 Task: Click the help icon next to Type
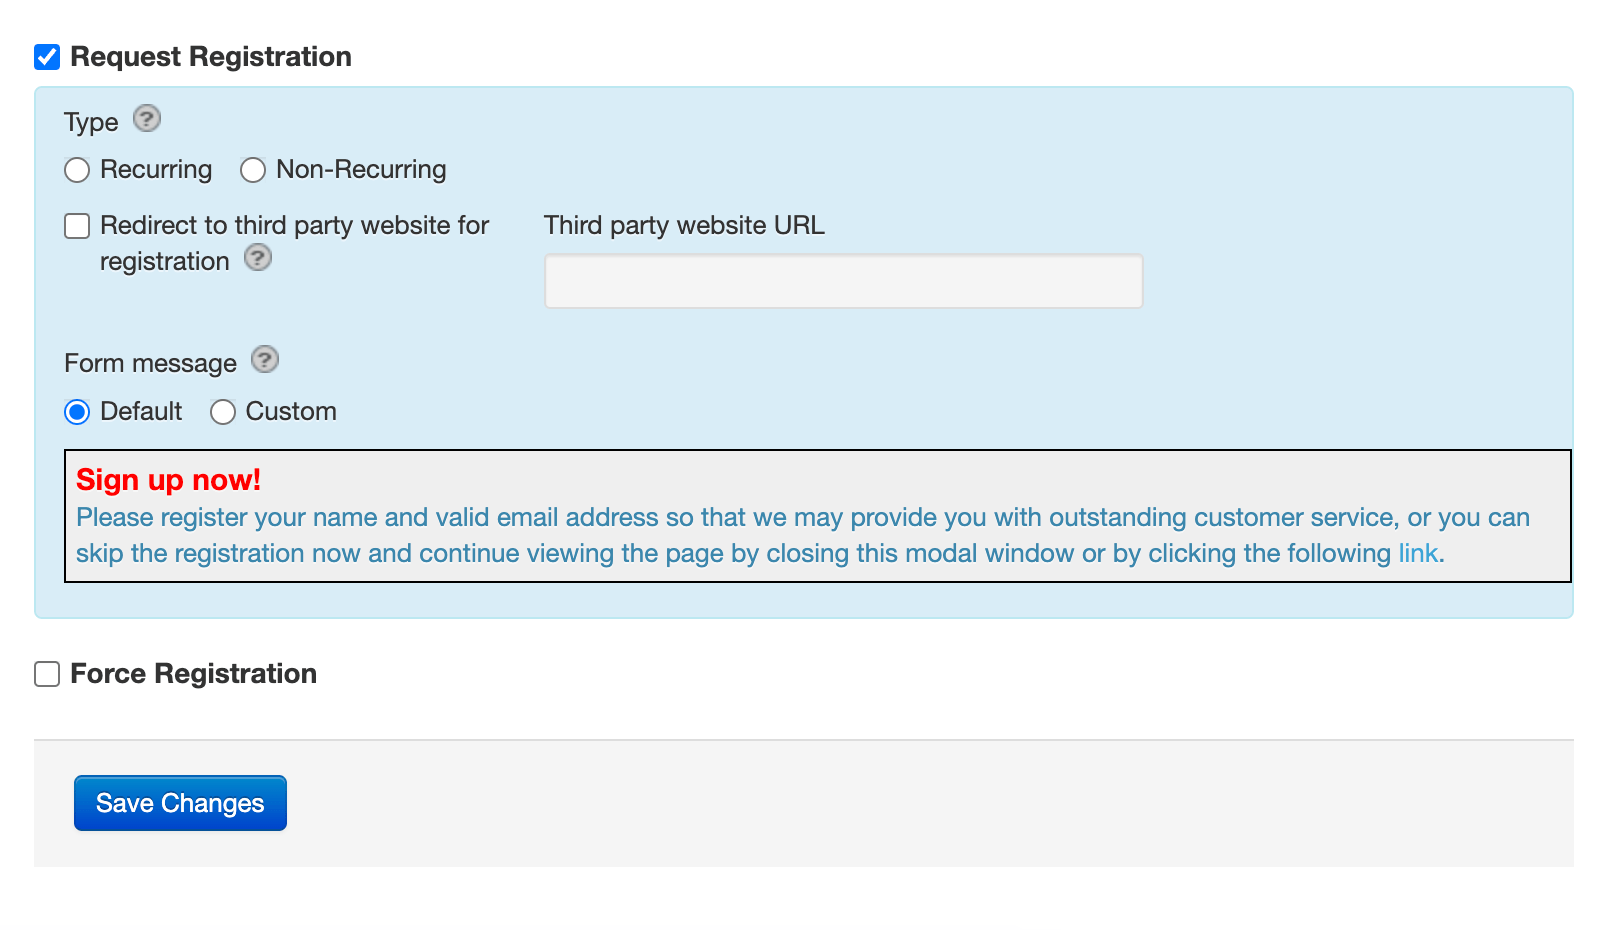147,119
